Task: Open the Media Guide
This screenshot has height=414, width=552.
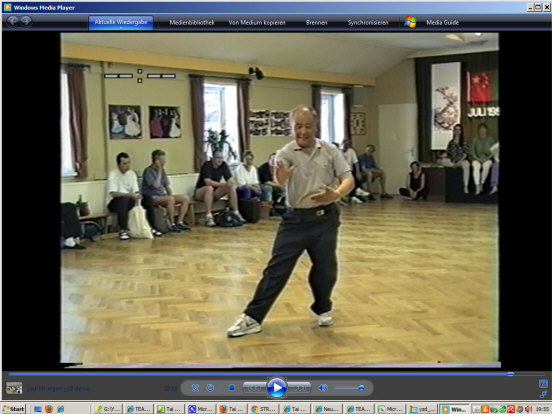Action: 443,23
